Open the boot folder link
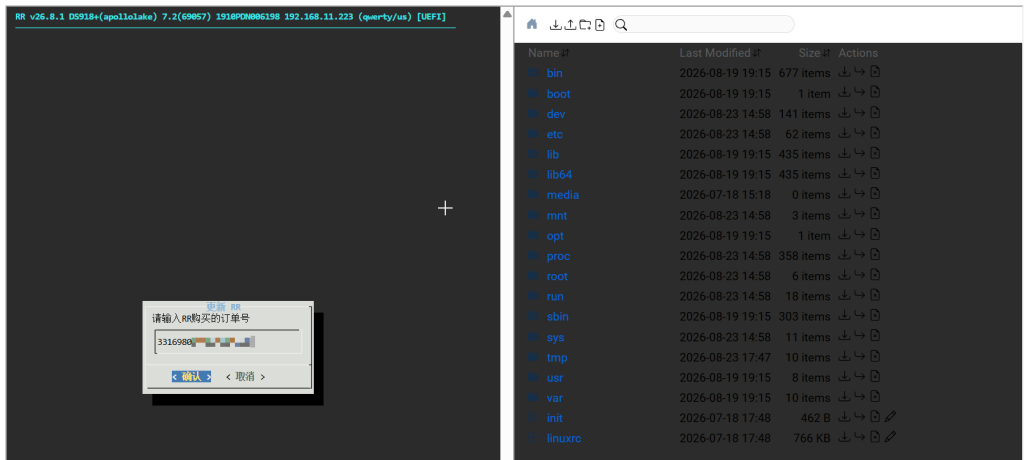The image size is (1024, 460). coord(558,93)
